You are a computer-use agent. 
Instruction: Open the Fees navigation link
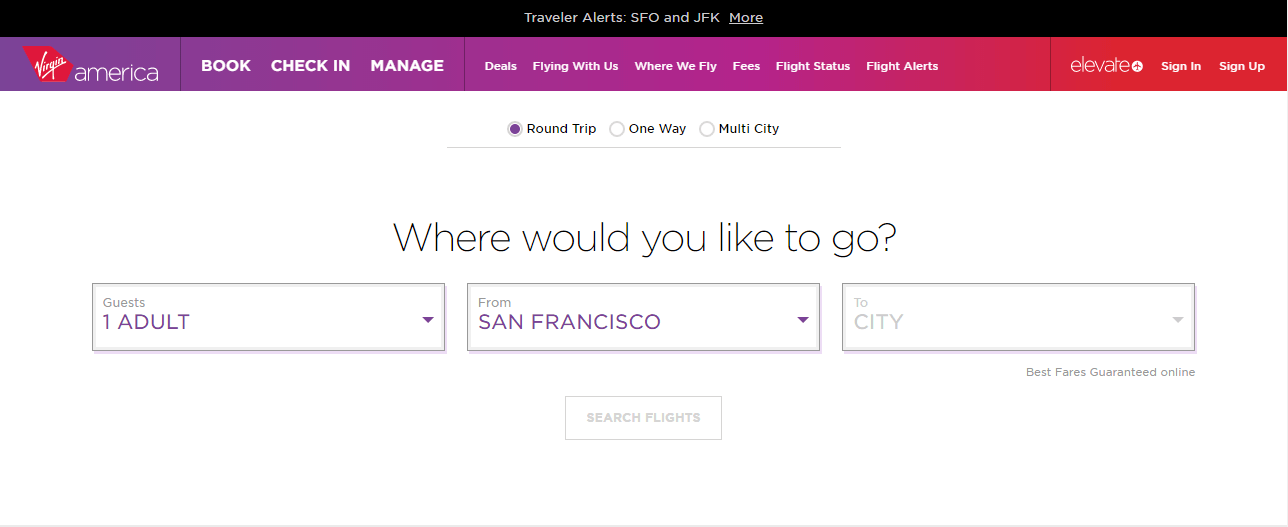pyautogui.click(x=746, y=66)
